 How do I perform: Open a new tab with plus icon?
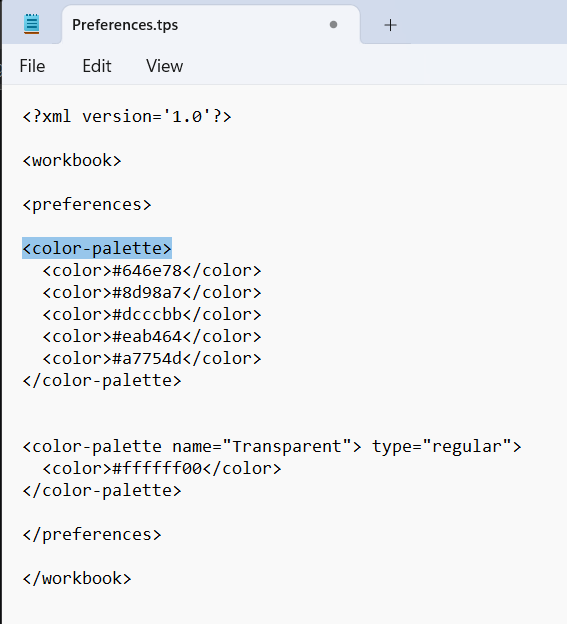point(390,25)
